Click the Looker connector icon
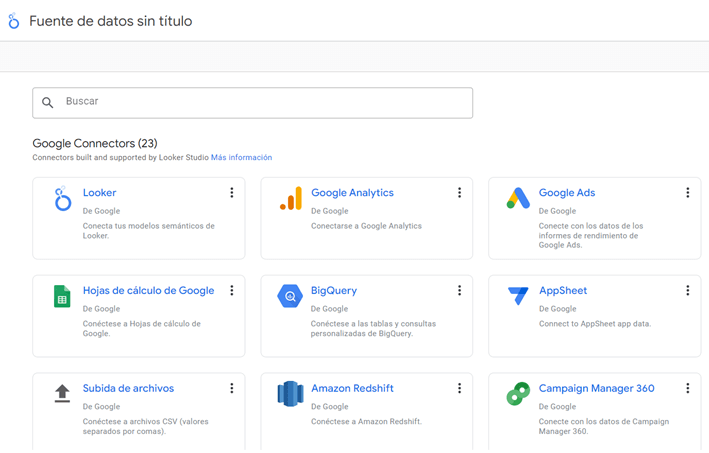 (62, 198)
